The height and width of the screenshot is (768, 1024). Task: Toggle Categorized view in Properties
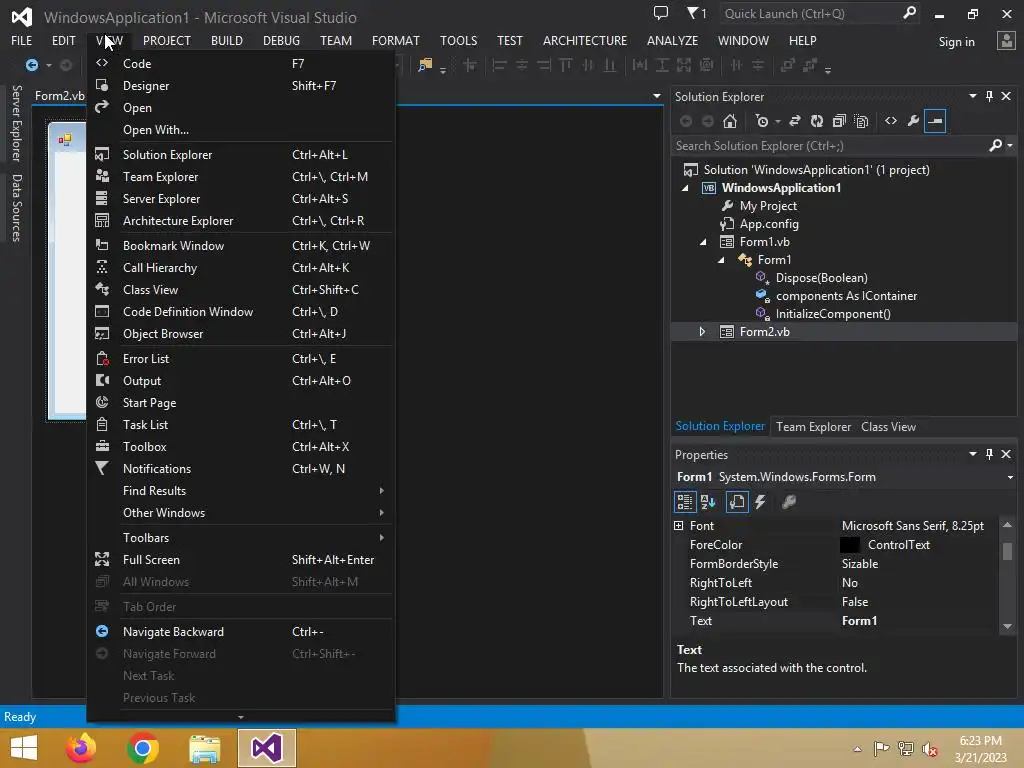684,502
